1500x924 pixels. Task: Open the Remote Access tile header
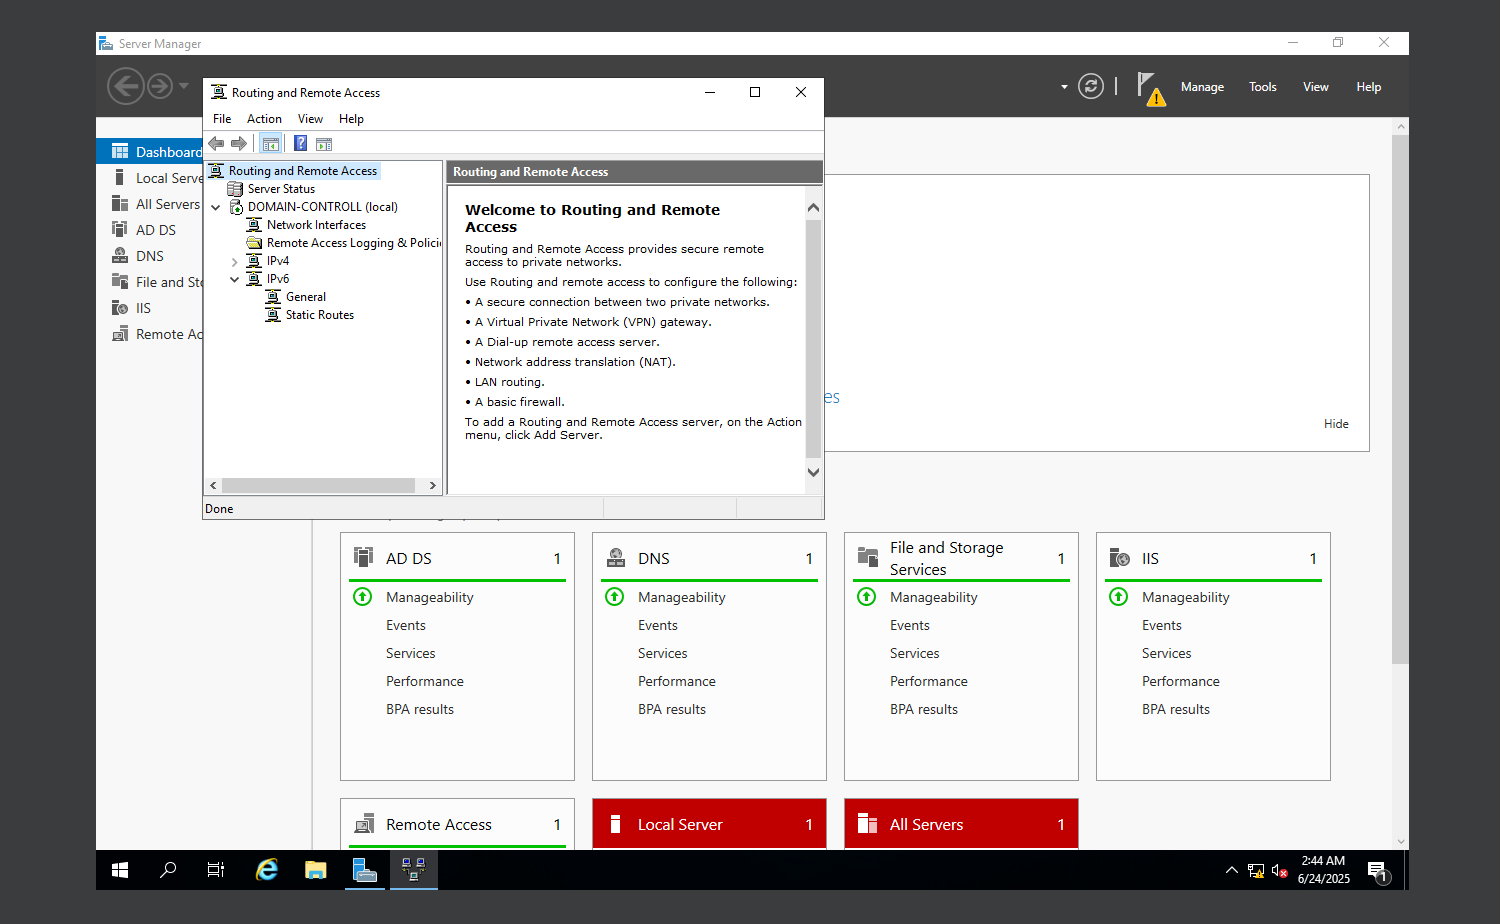[x=457, y=824]
